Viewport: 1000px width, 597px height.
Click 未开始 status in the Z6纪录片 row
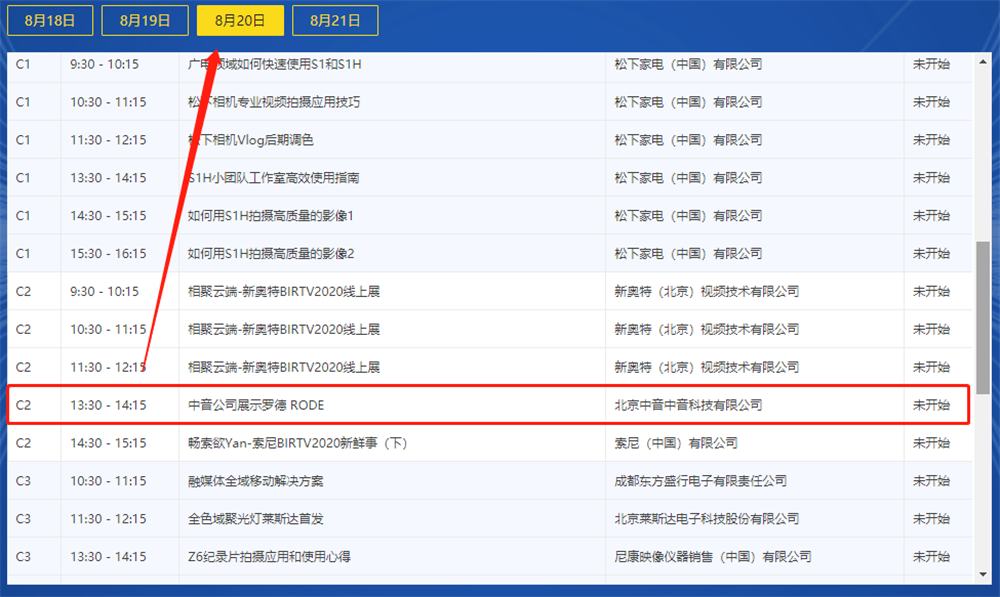931,557
